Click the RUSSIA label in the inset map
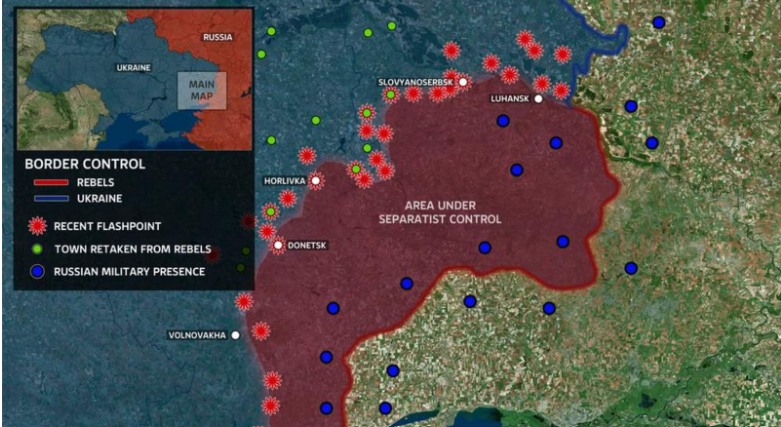Image resolution: width=781 pixels, height=427 pixels. 217,37
